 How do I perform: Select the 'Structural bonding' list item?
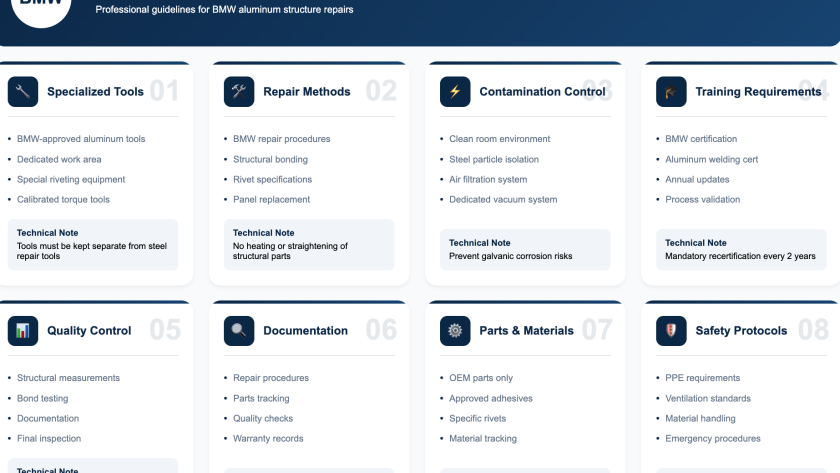(270, 159)
